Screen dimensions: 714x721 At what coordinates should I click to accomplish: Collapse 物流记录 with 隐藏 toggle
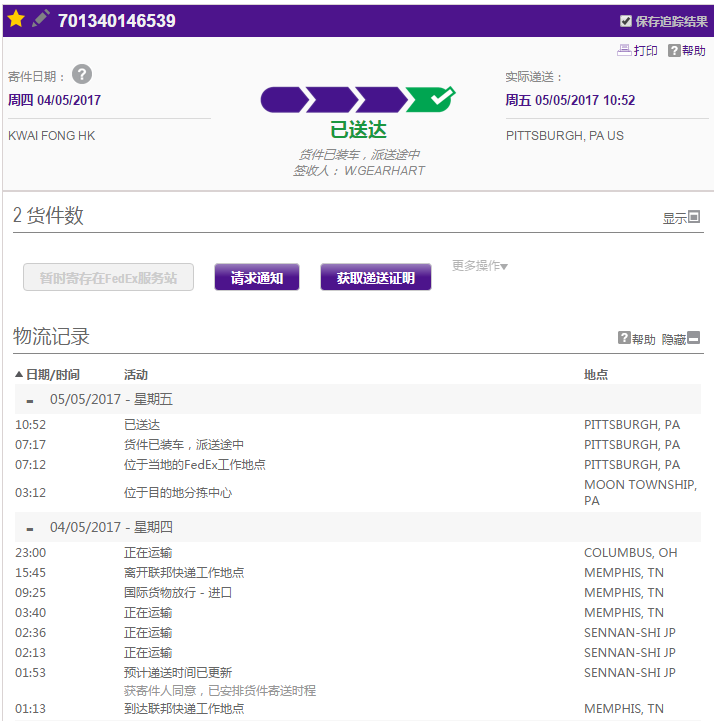[x=680, y=339]
